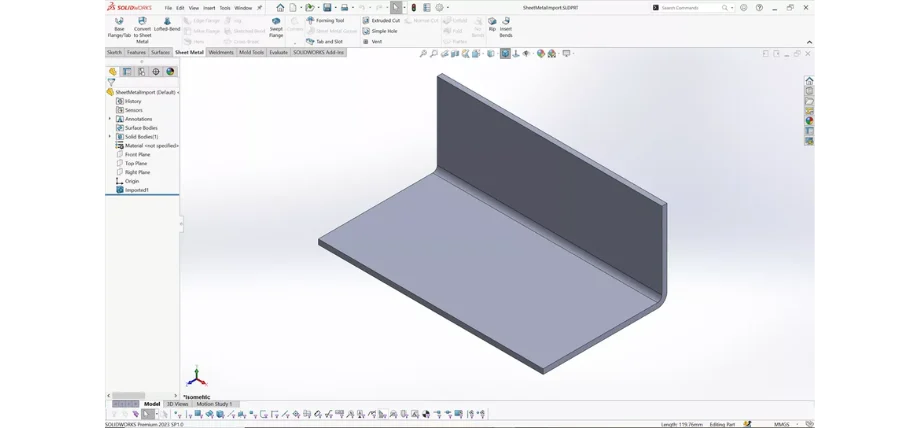This screenshot has height=428, width=920.
Task: Toggle the Select arrow tool in top toolbar
Action: [x=396, y=8]
